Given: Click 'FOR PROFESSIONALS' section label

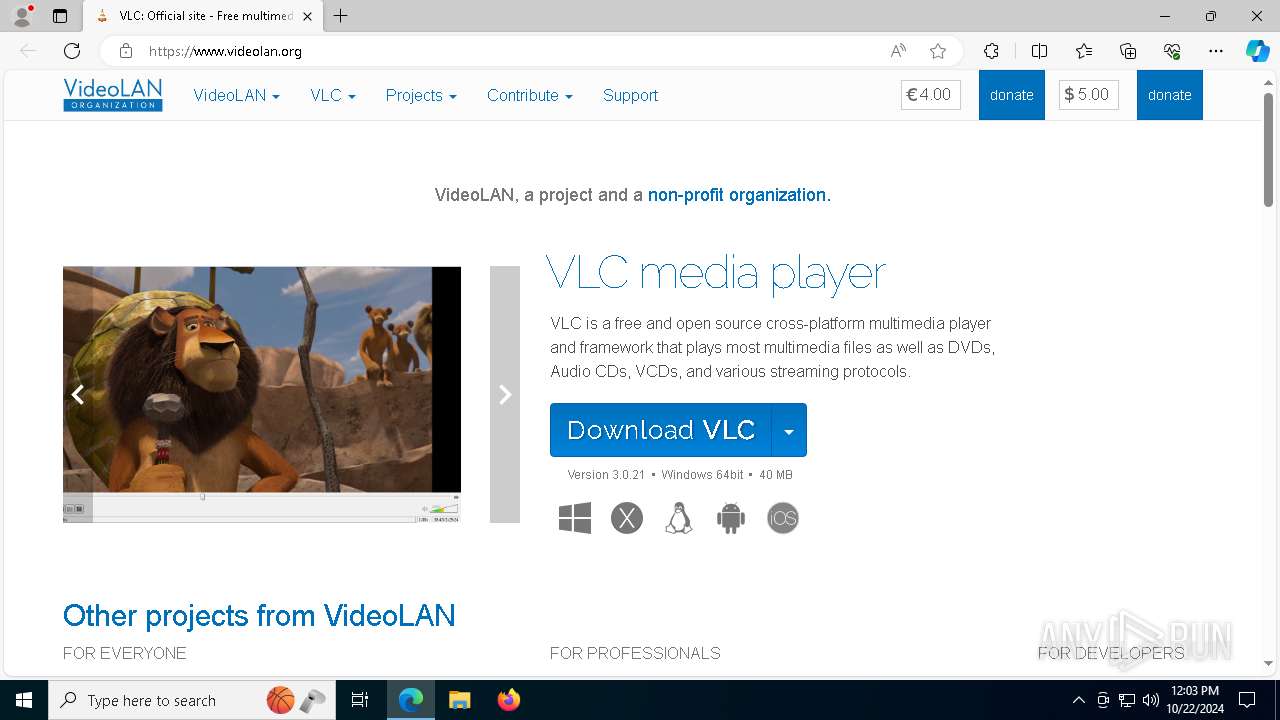Looking at the screenshot, I should click(635, 653).
